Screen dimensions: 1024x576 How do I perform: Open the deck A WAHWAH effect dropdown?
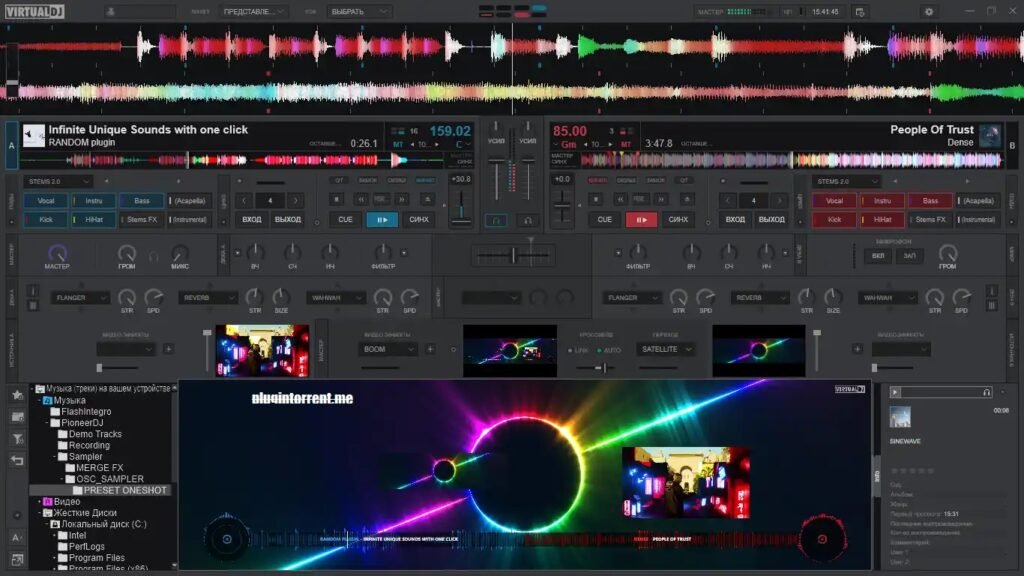pos(336,298)
